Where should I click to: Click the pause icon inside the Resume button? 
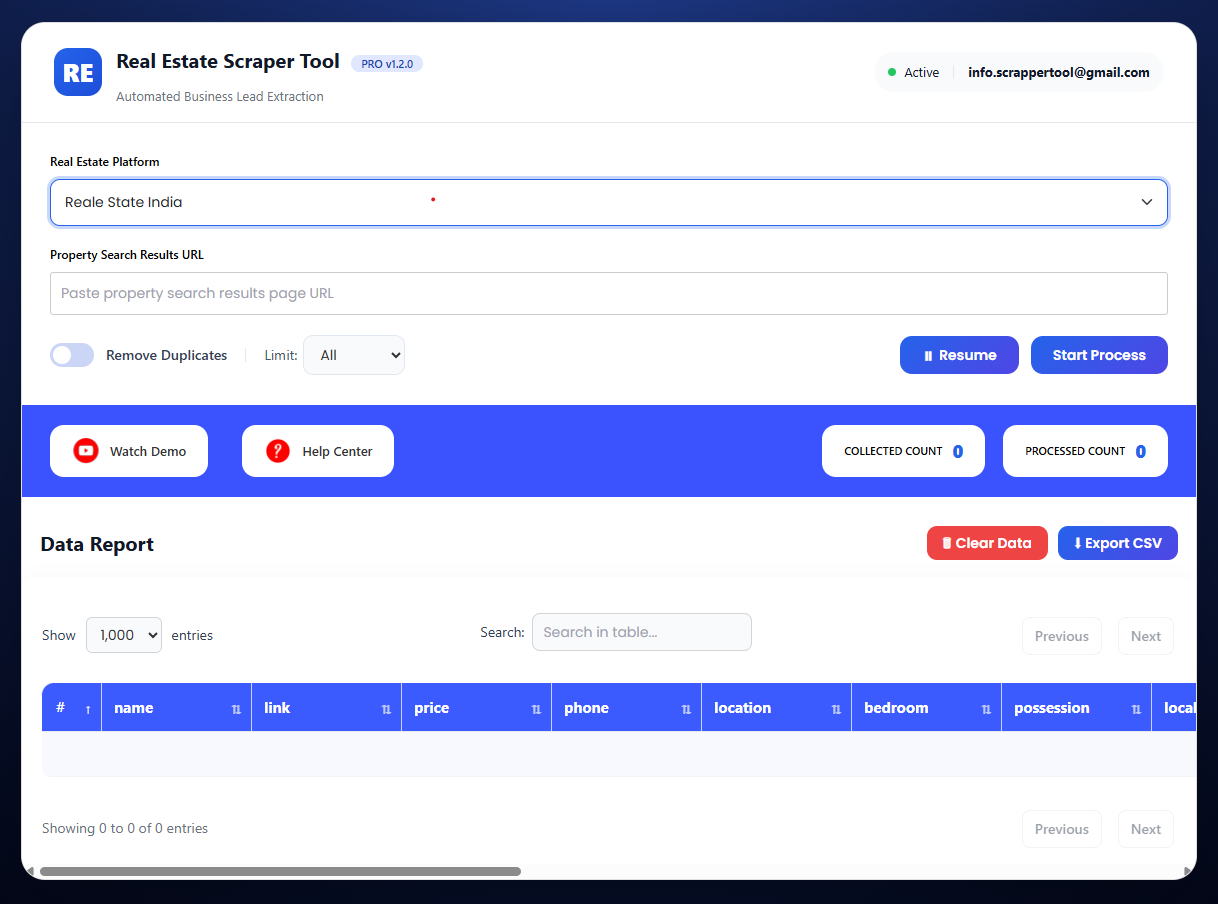[930, 354]
